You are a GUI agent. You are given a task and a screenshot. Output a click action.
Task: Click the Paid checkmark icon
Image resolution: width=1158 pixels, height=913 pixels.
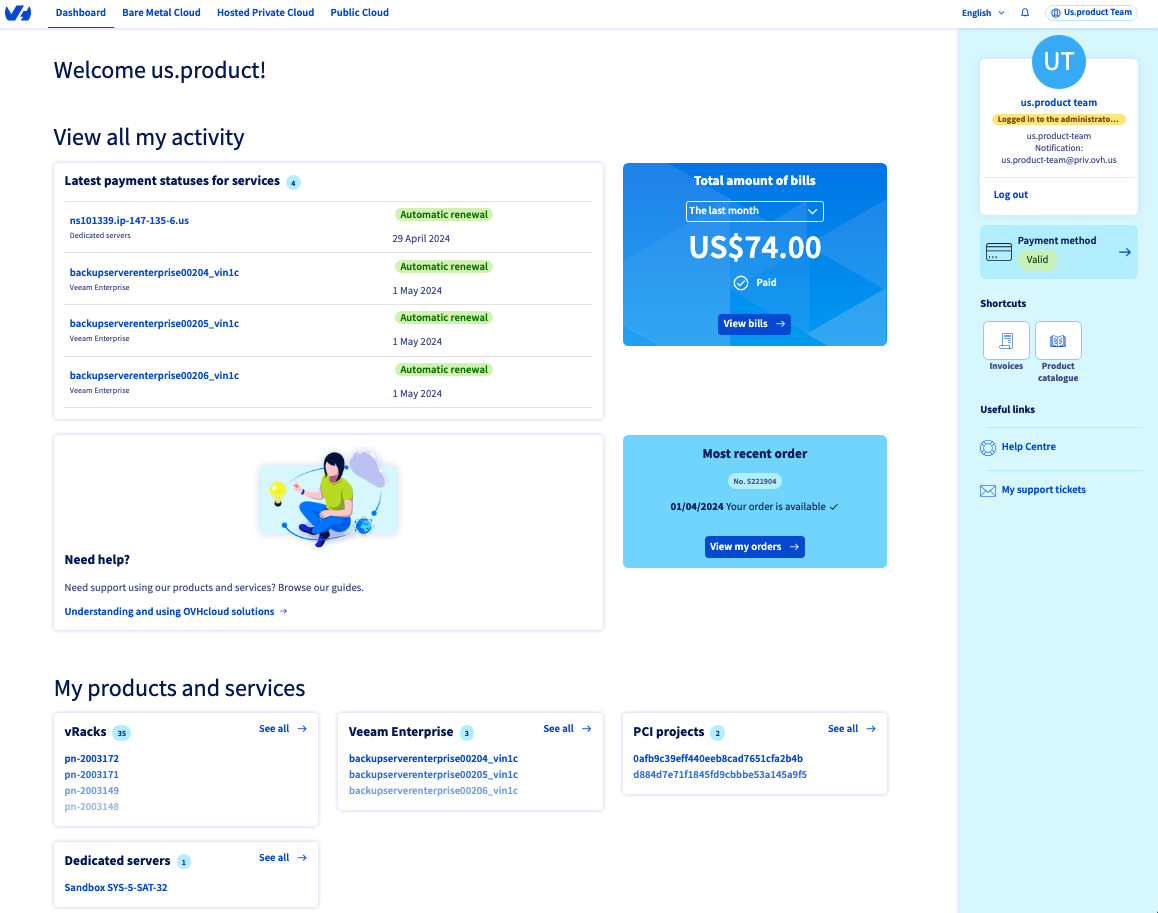tap(741, 283)
